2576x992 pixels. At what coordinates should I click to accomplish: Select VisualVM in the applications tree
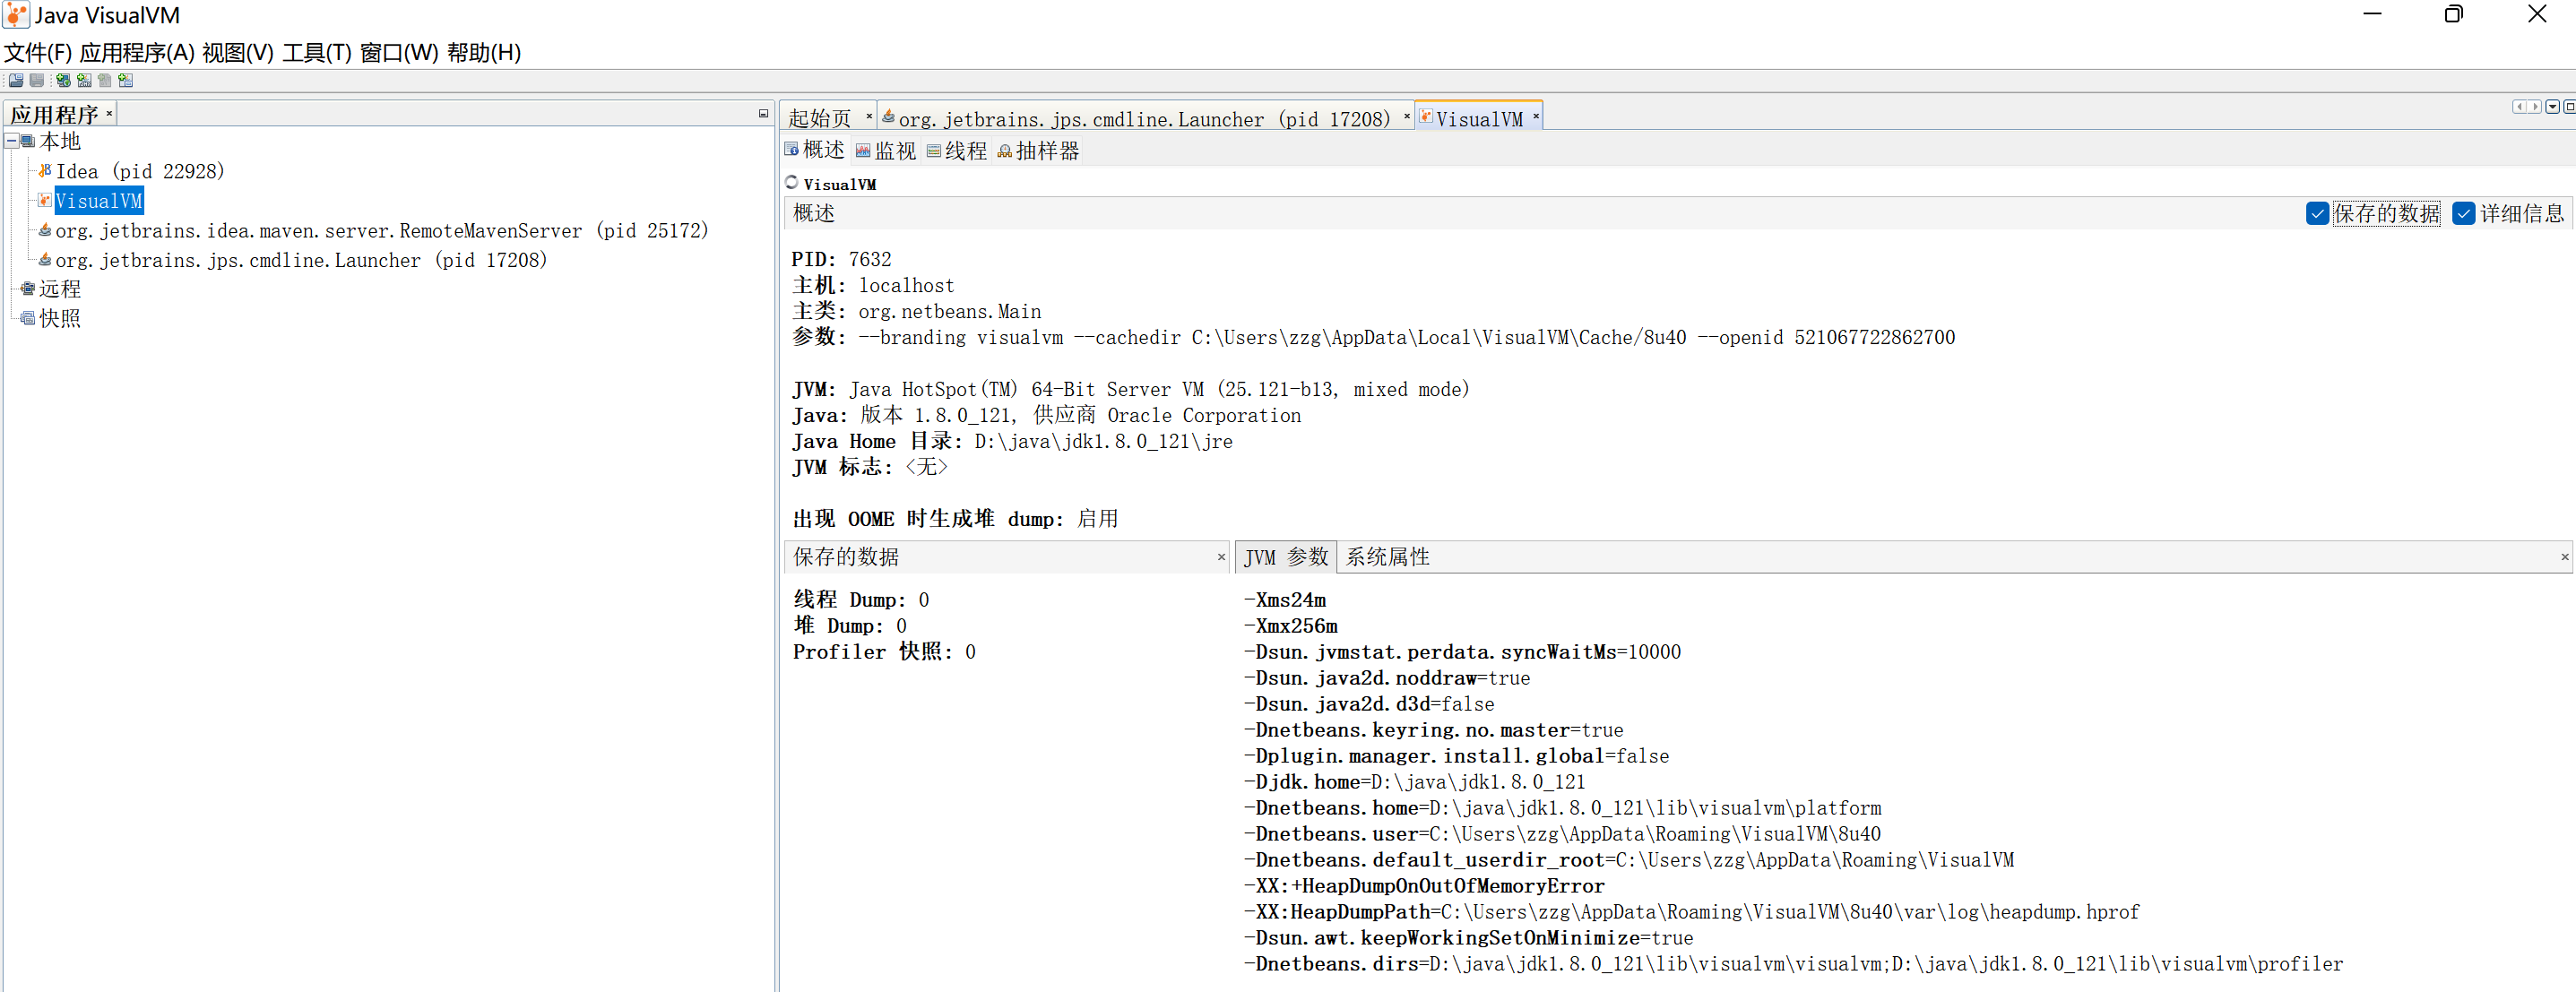click(99, 200)
